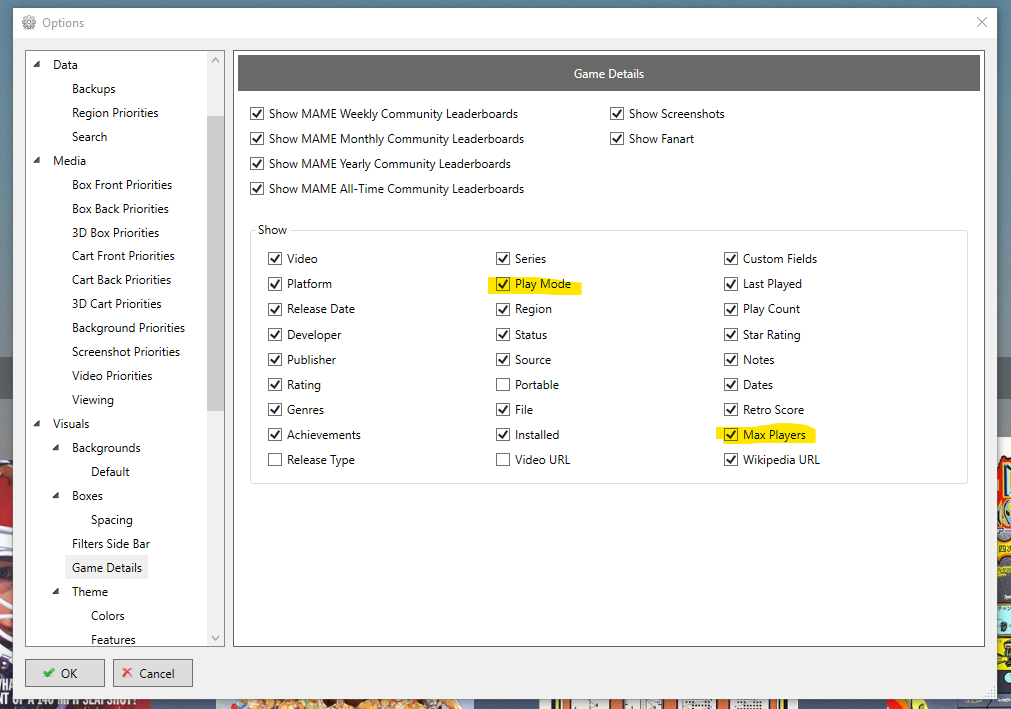Screen dimensions: 1011x709
Task: Close the Options dialog window
Action: click(980, 22)
